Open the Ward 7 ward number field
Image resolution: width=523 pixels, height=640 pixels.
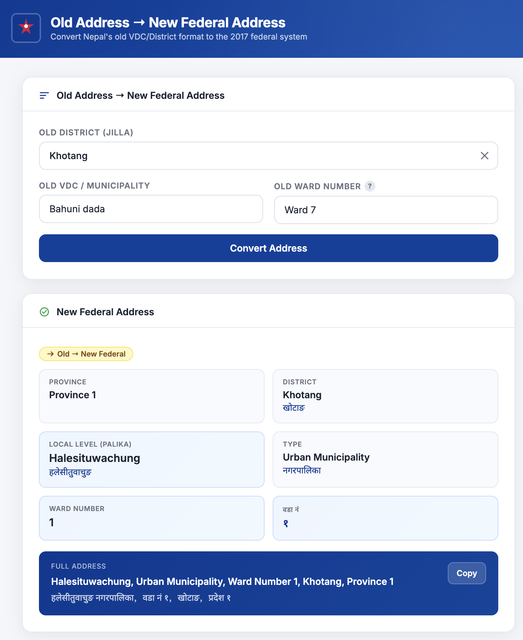point(386,210)
